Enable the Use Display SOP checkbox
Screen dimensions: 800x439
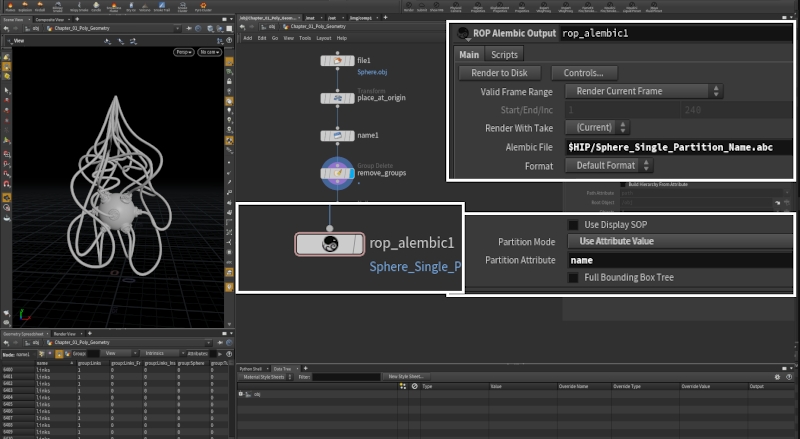[x=573, y=225]
